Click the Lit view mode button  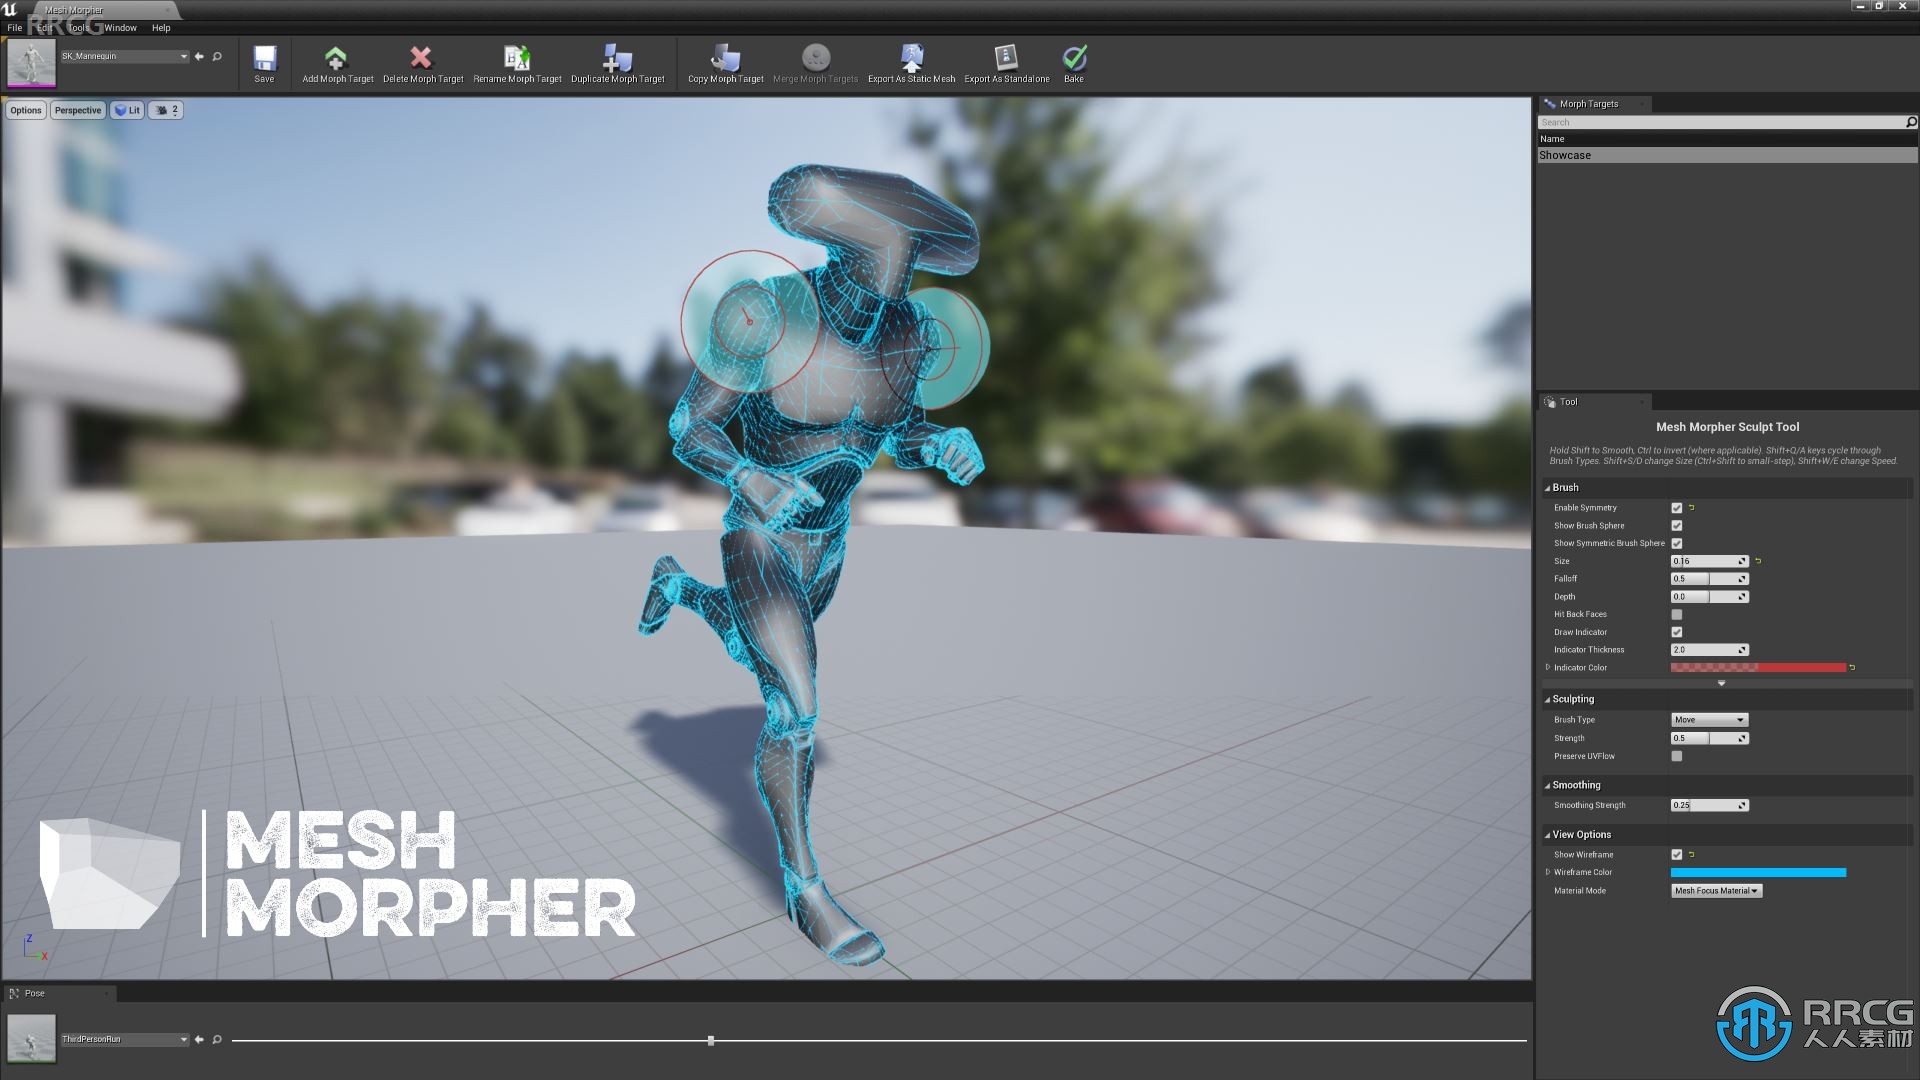127,110
